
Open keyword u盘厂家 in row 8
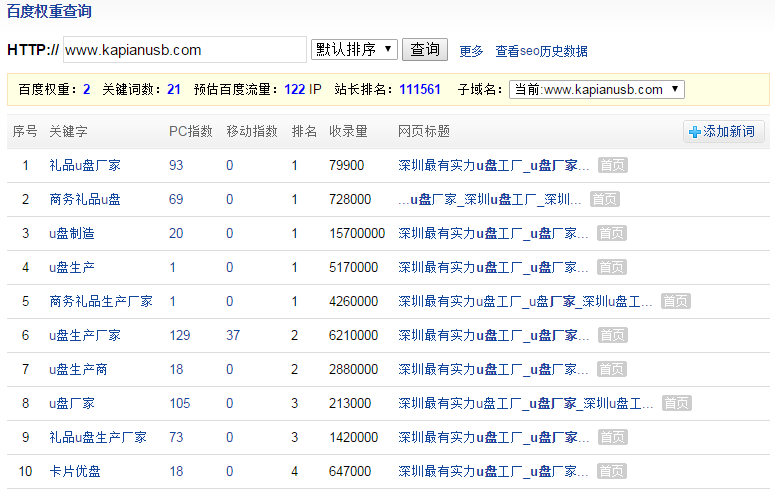tap(72, 403)
